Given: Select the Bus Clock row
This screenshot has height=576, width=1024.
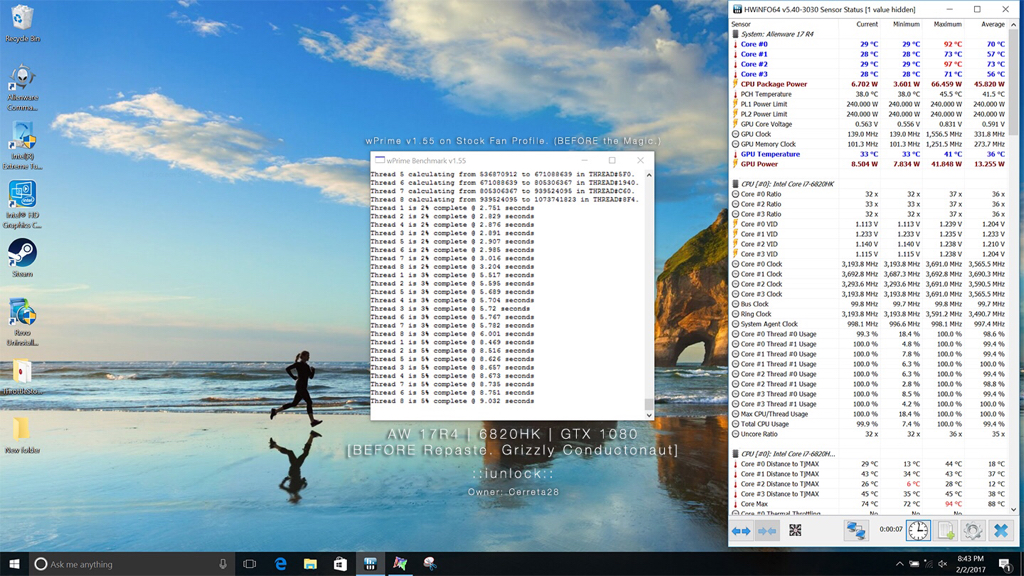Looking at the screenshot, I should [x=869, y=304].
